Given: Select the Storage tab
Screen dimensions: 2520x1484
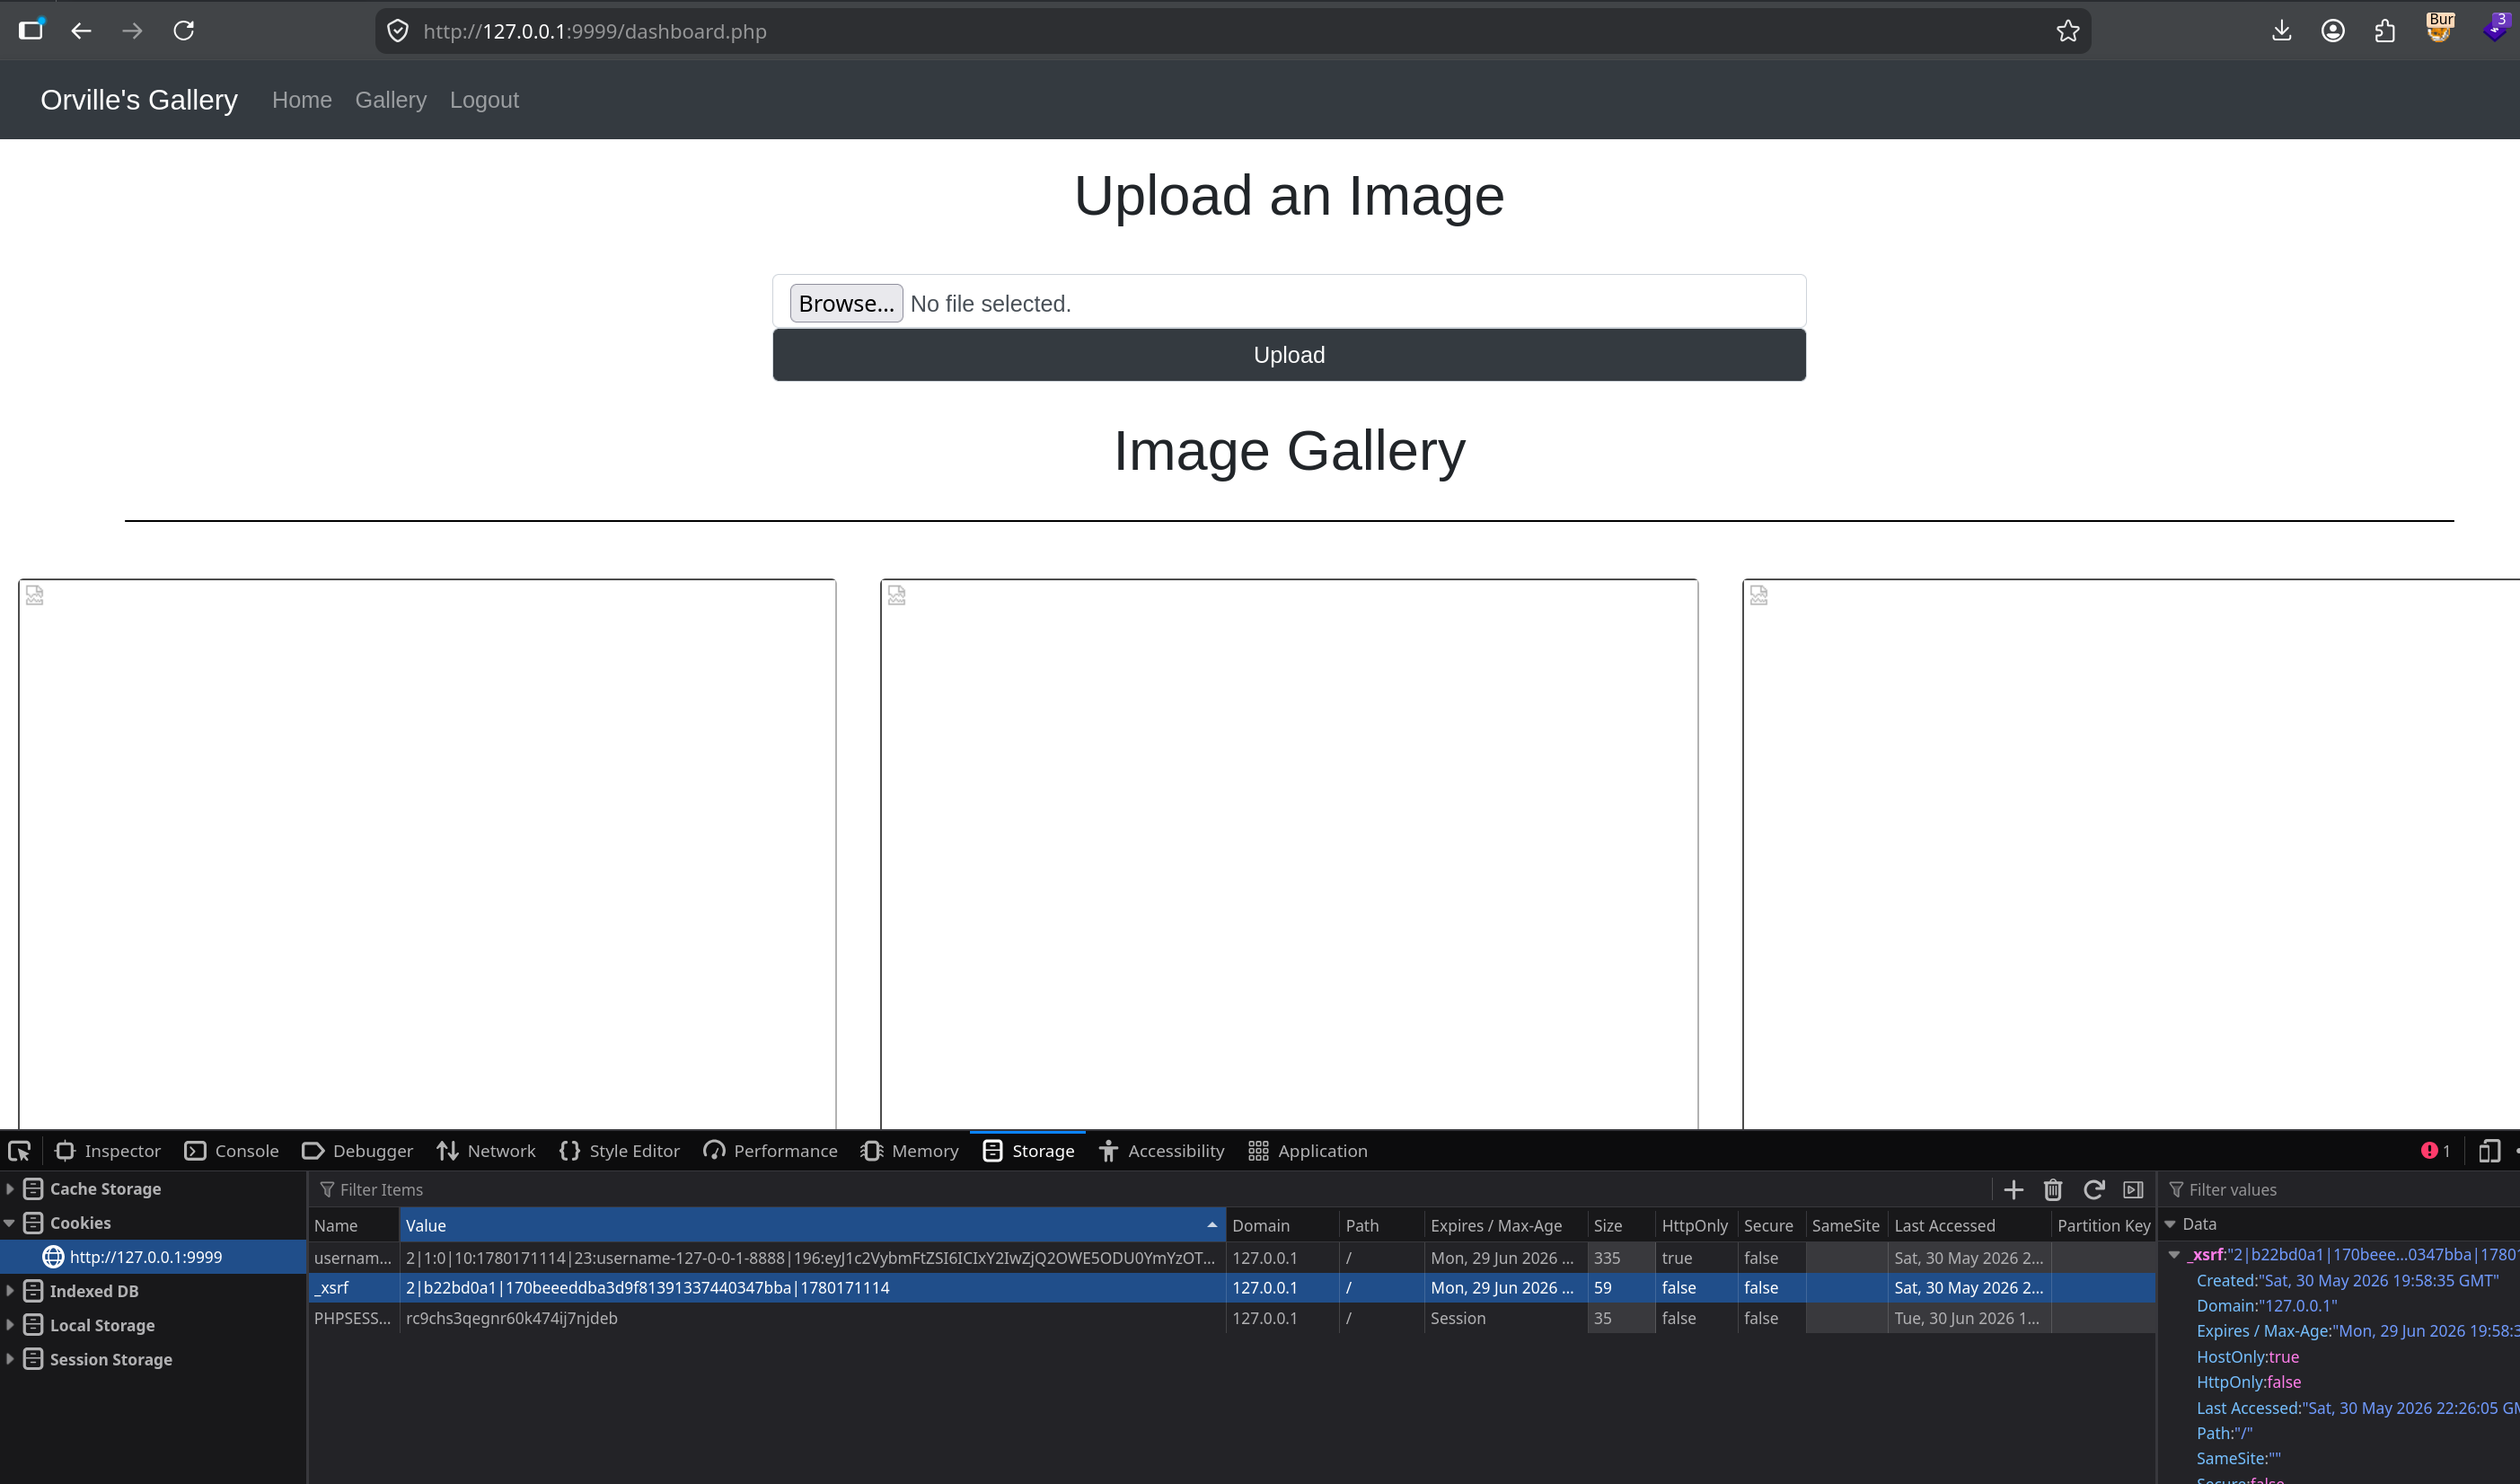Looking at the screenshot, I should (x=1028, y=1151).
